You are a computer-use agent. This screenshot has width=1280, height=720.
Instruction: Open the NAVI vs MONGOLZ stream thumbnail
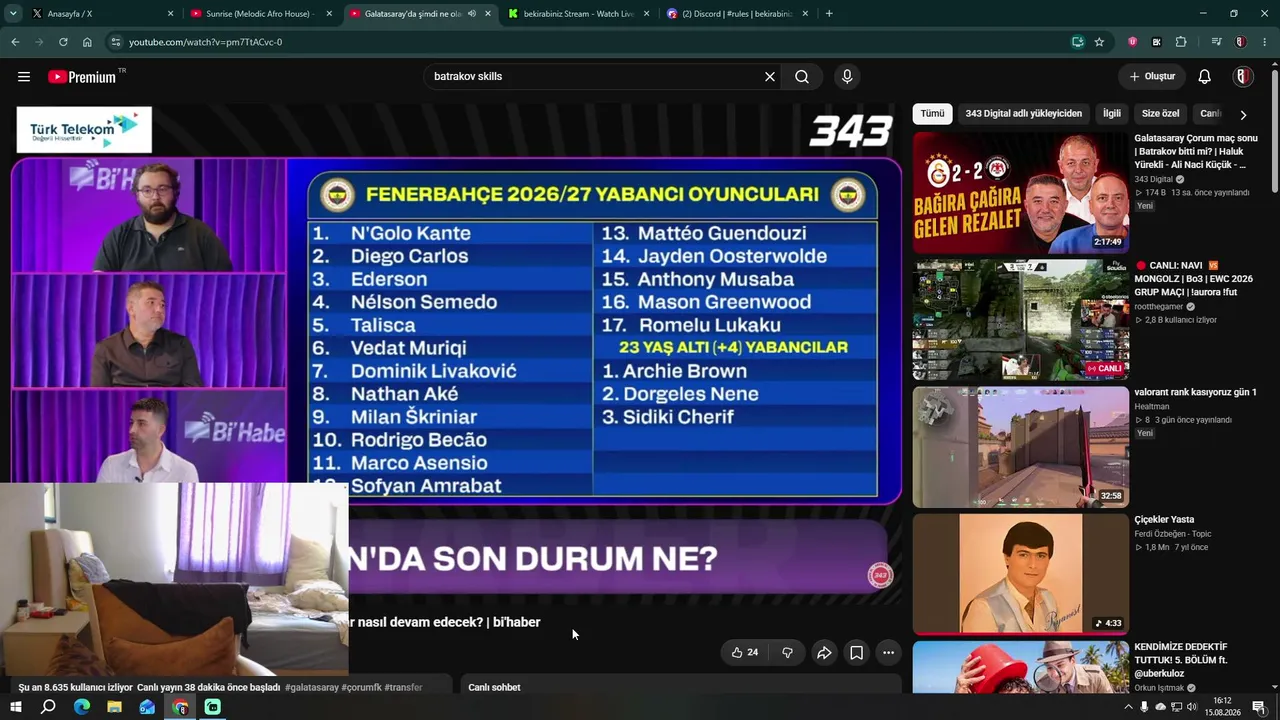coord(1020,320)
